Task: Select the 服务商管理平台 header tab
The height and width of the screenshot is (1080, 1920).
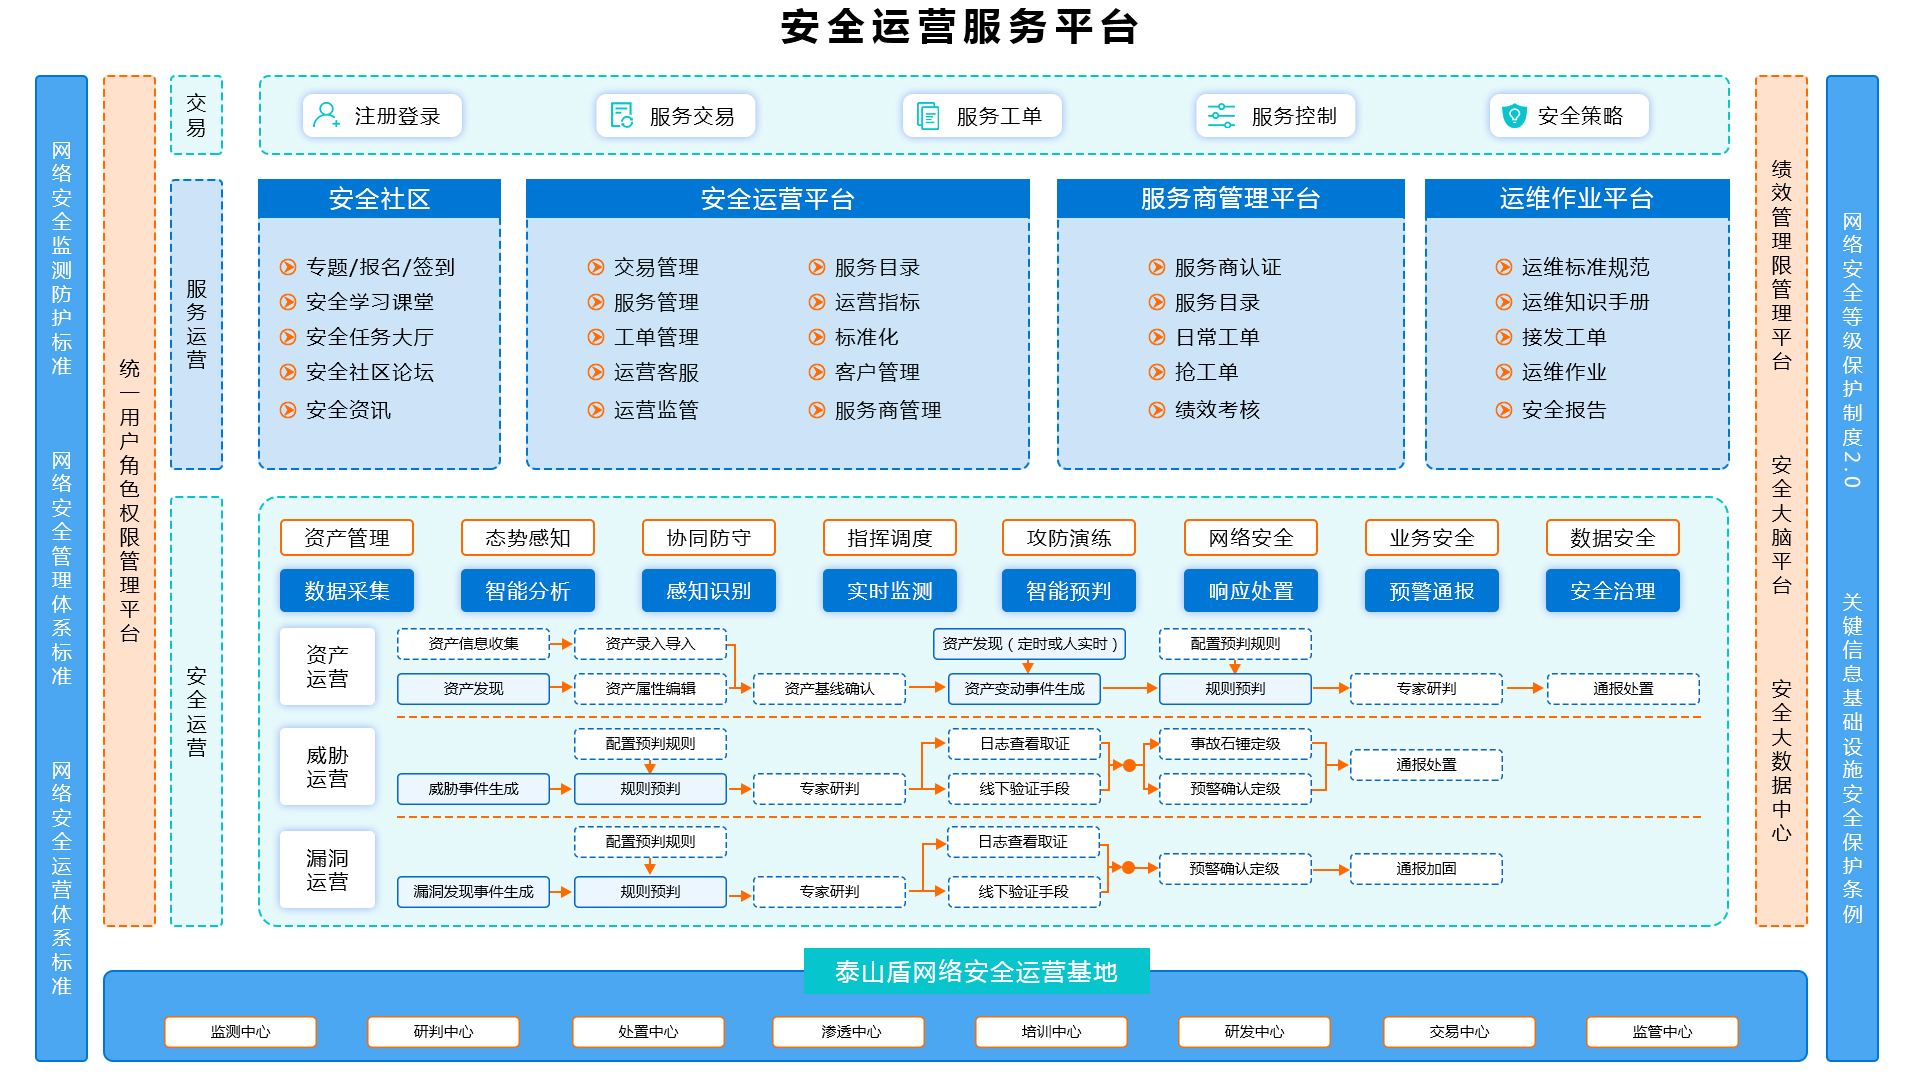Action: pos(1230,199)
